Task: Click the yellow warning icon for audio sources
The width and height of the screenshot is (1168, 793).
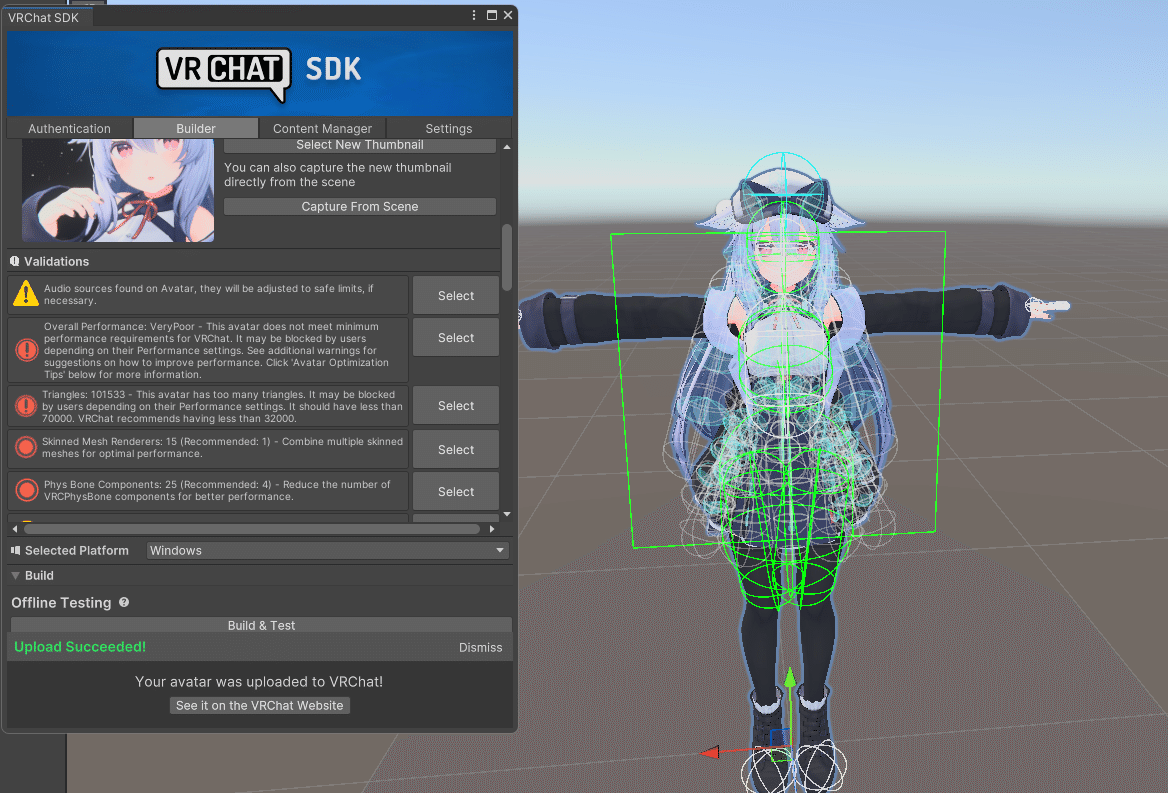Action: [x=26, y=294]
